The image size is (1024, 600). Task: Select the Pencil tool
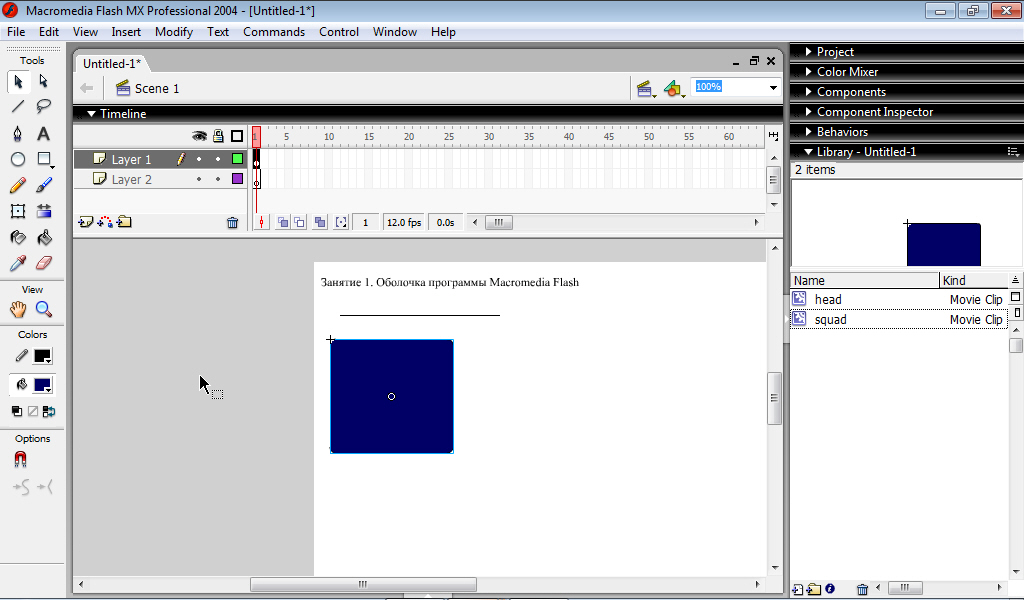coord(18,185)
